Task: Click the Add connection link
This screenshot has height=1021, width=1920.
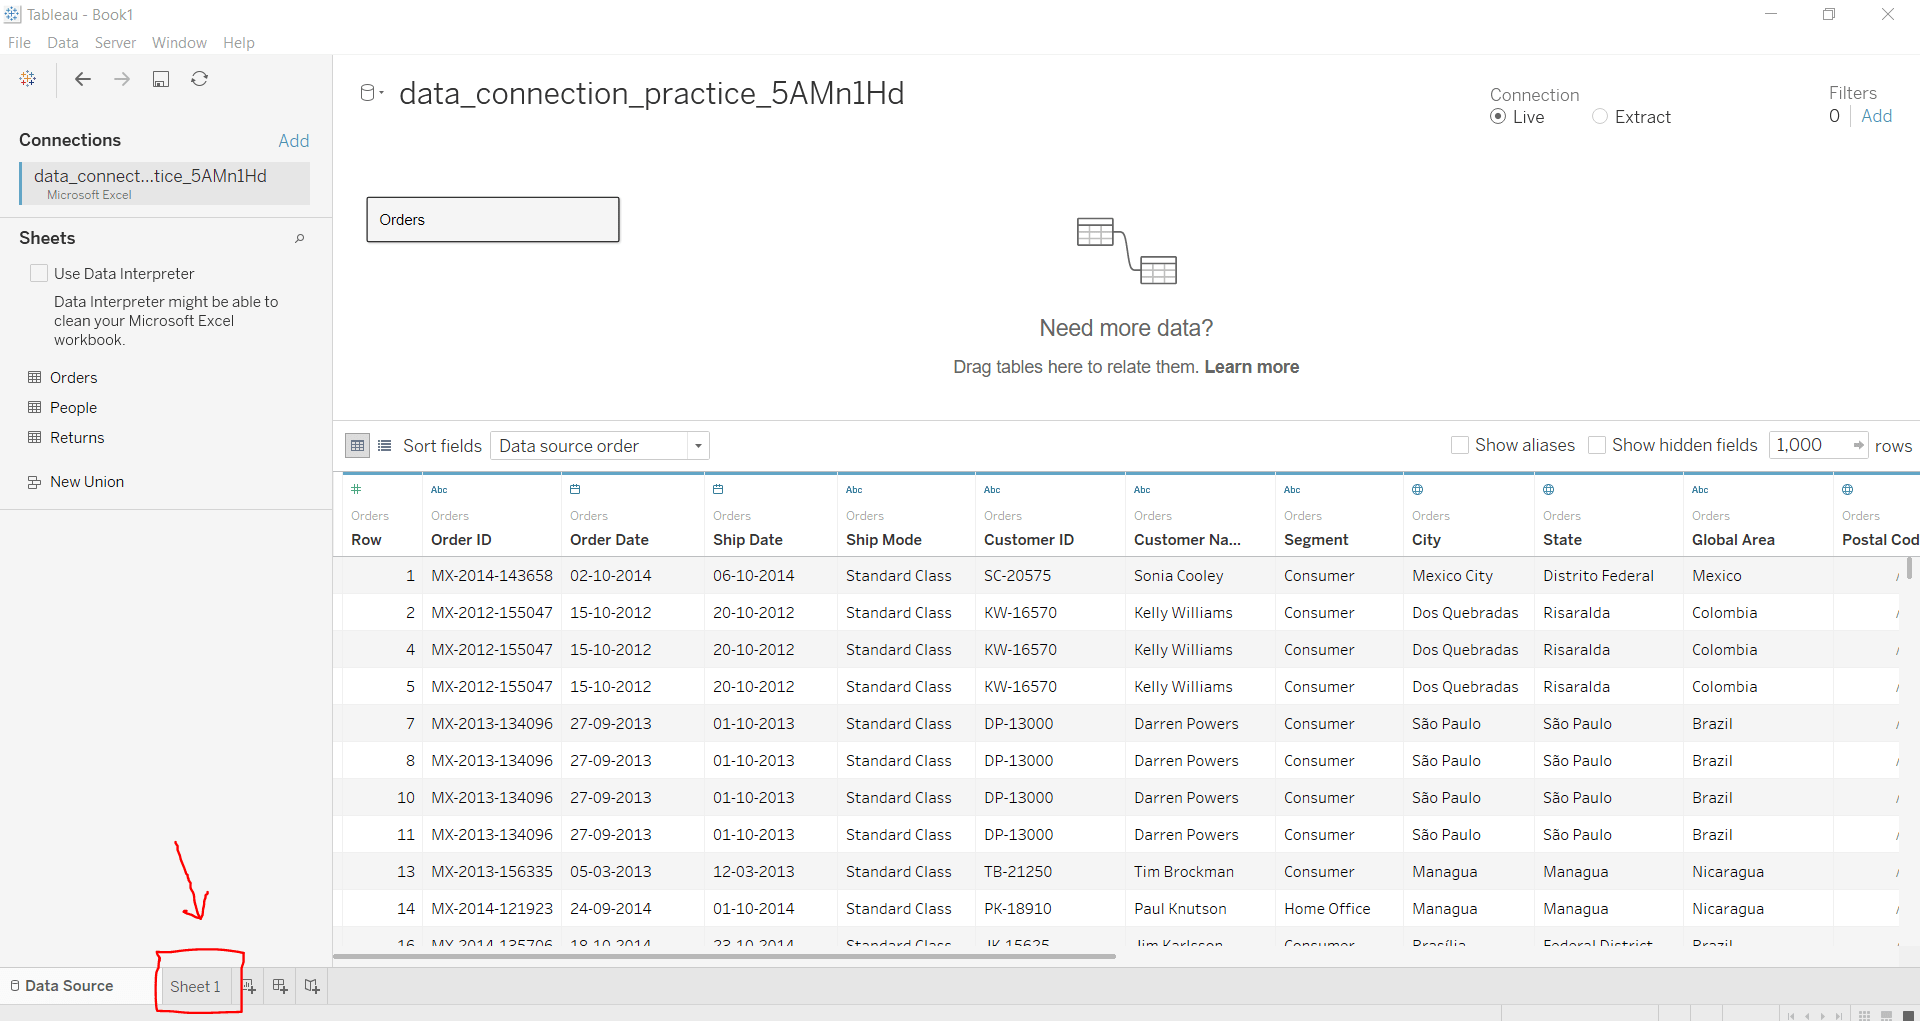Action: pos(293,140)
